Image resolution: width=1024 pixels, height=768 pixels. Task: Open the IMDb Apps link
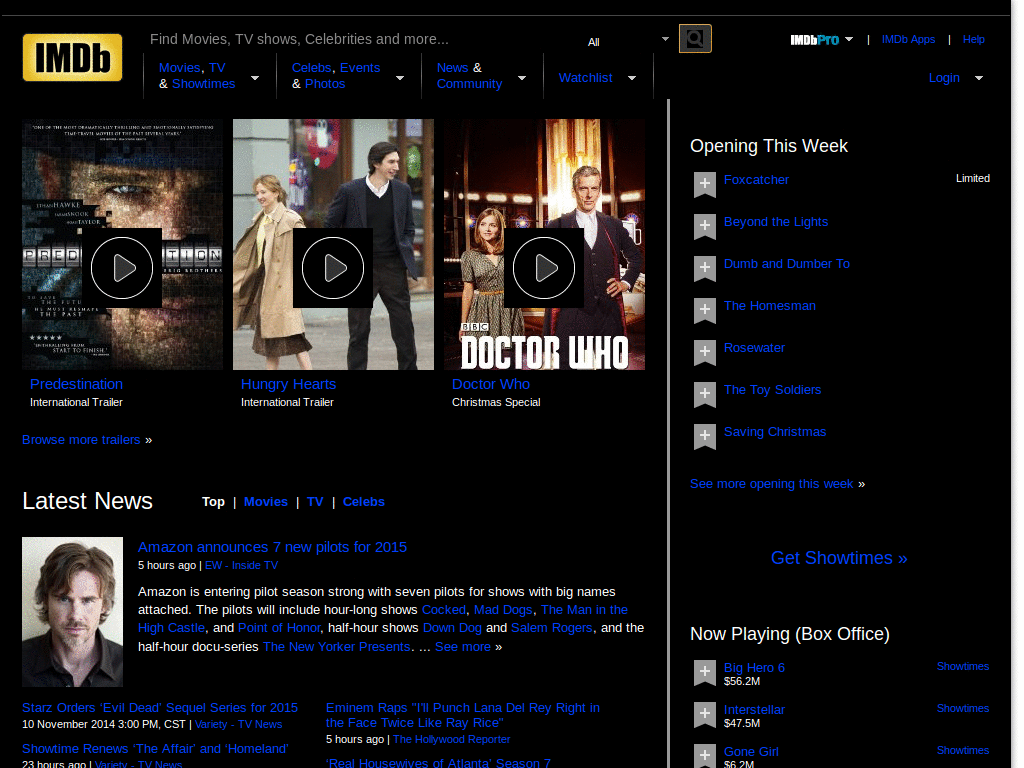(x=908, y=39)
